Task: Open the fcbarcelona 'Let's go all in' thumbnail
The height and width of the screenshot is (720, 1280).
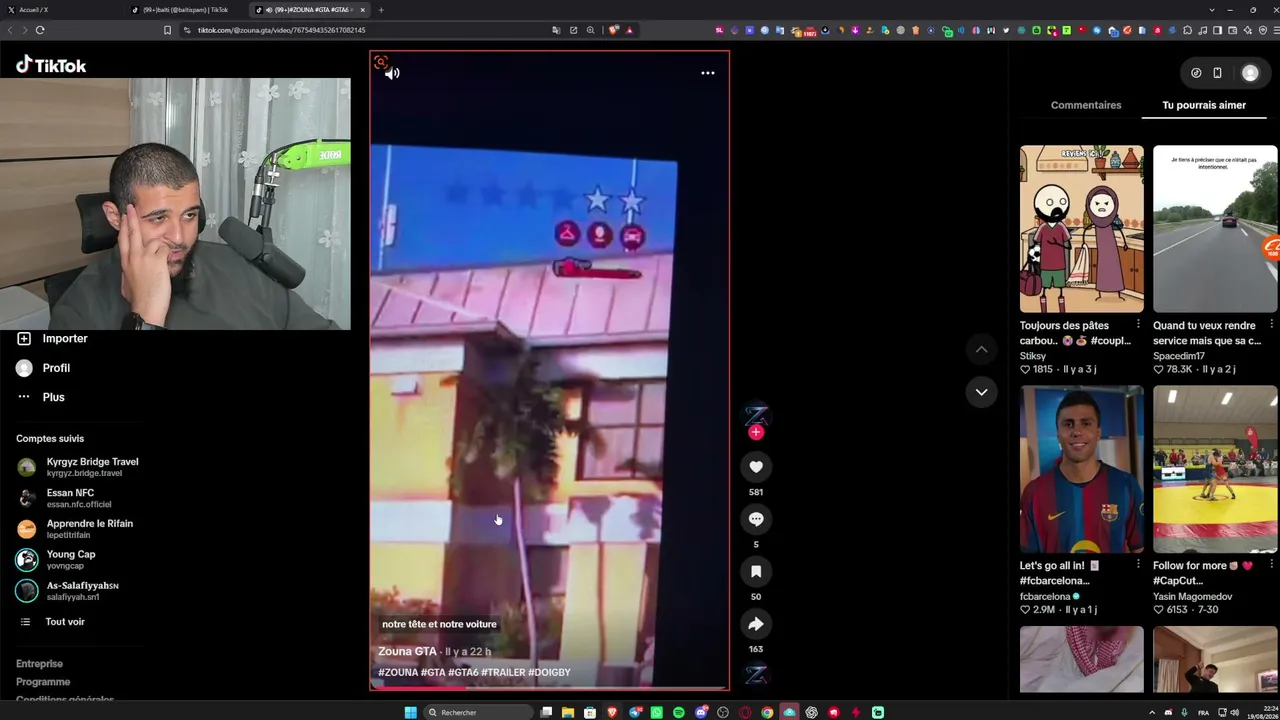Action: coord(1082,469)
